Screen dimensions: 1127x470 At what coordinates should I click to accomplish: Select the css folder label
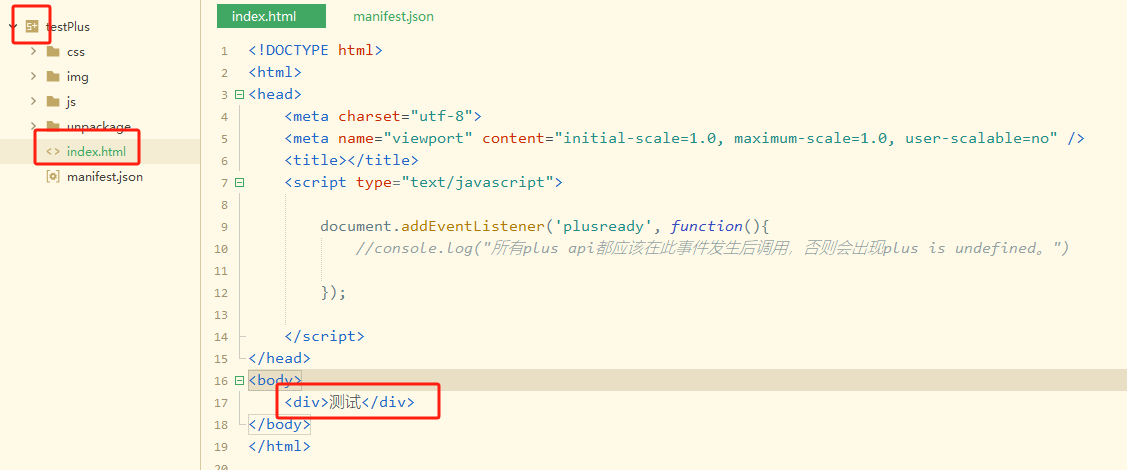click(x=75, y=52)
